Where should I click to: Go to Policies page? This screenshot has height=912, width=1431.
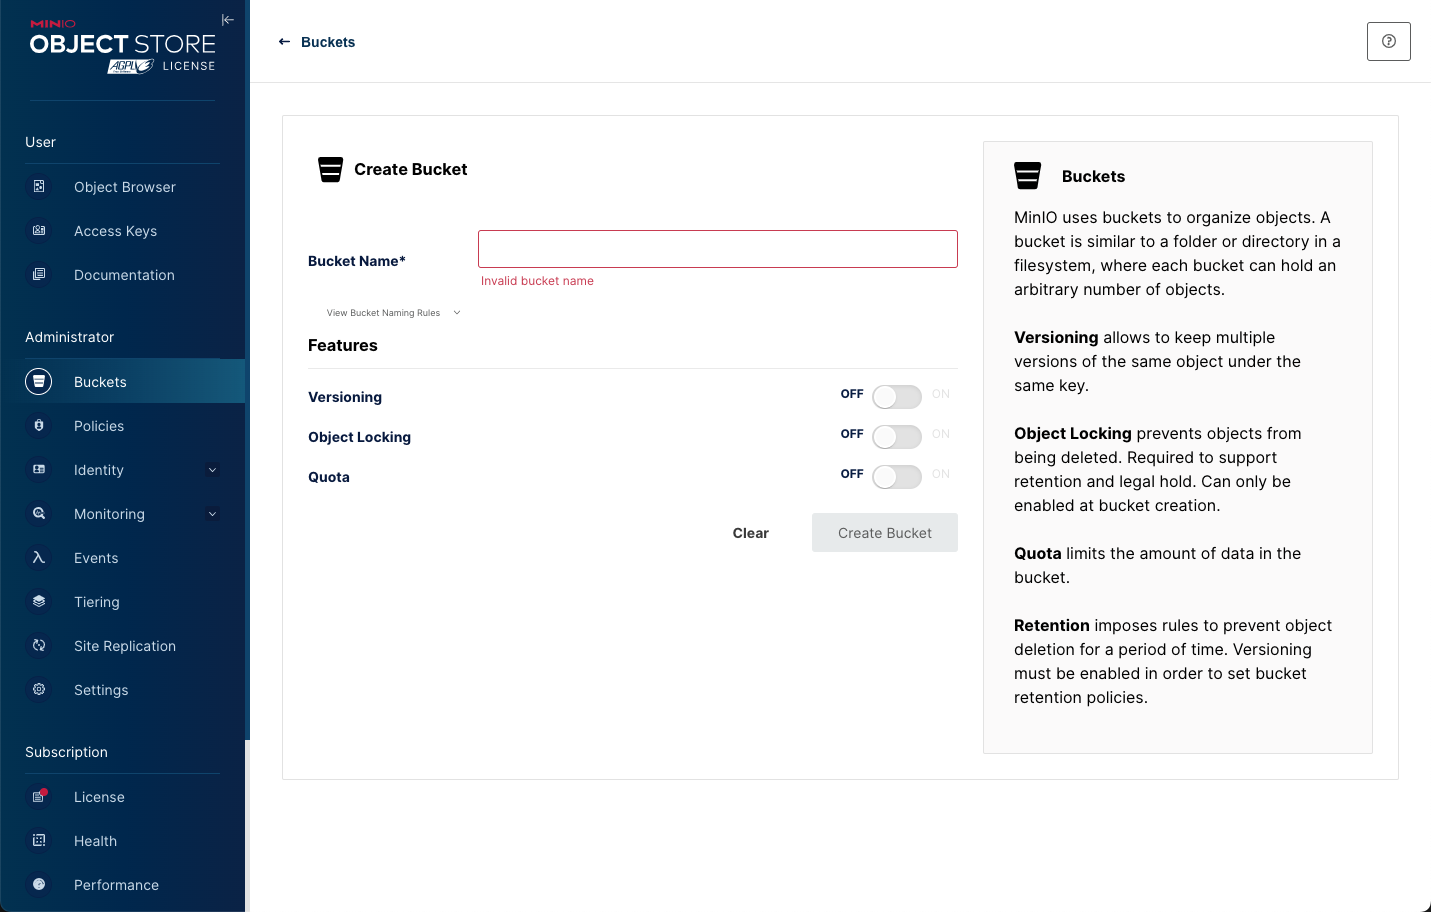122,426
